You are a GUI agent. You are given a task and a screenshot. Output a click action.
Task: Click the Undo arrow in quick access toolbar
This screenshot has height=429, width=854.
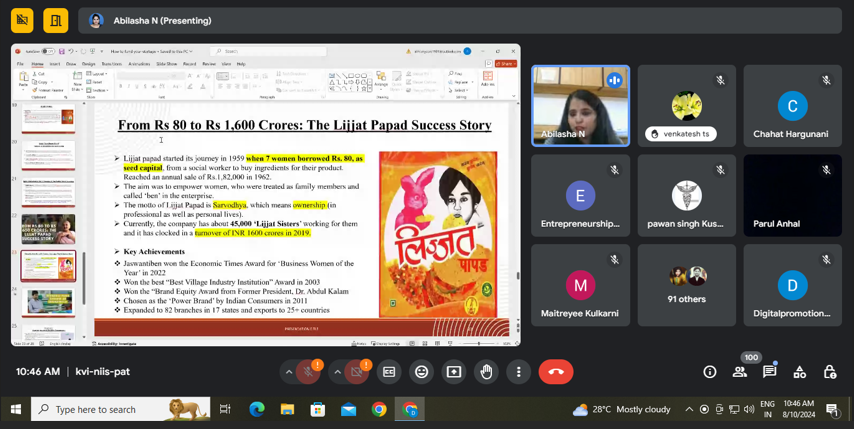click(x=71, y=51)
